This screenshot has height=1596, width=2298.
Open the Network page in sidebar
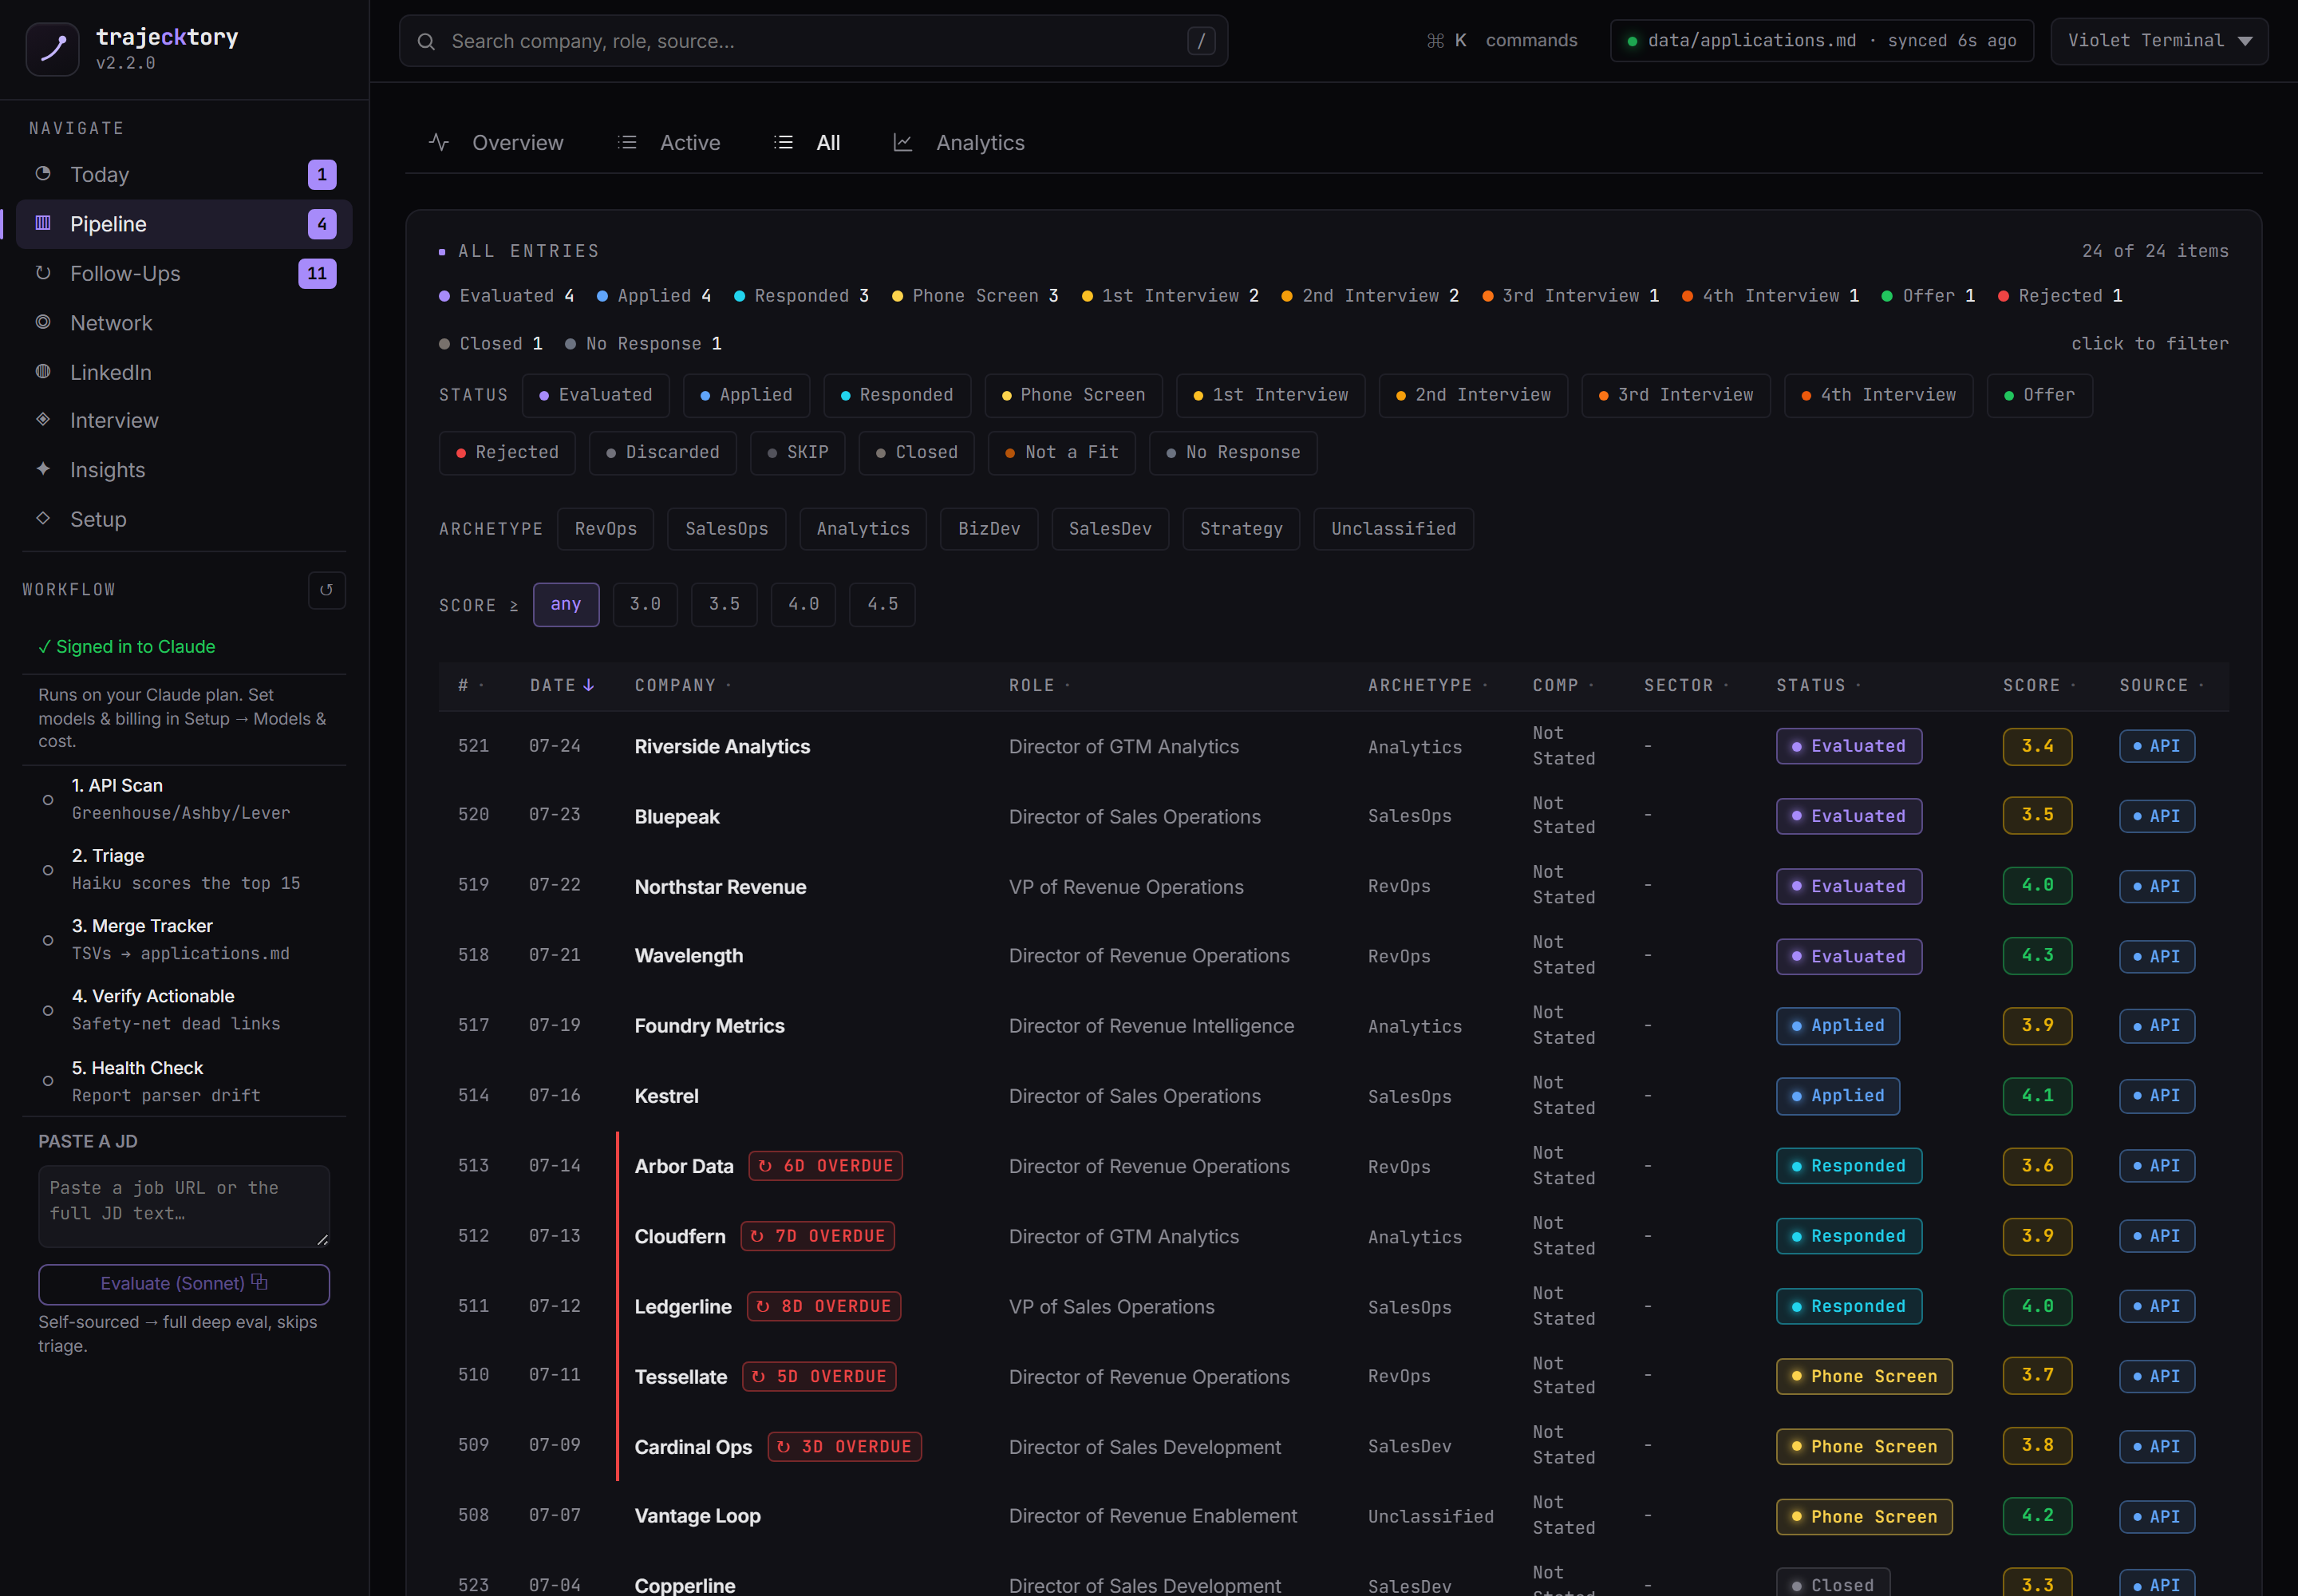click(184, 322)
